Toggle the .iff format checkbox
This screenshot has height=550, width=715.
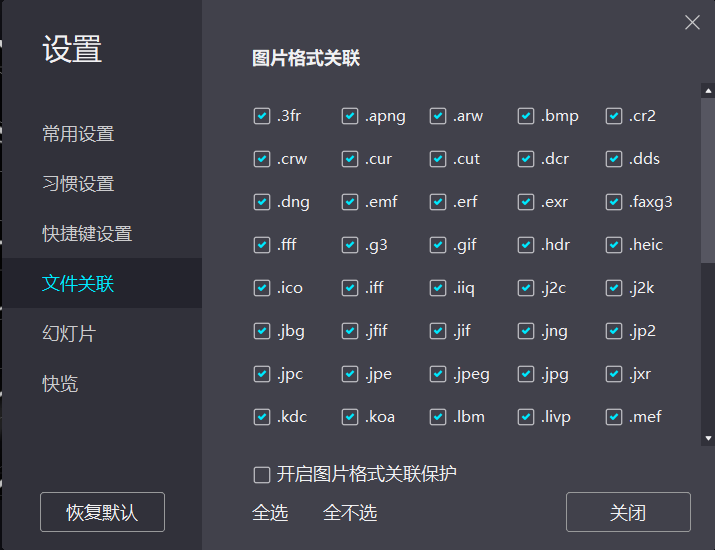point(350,288)
